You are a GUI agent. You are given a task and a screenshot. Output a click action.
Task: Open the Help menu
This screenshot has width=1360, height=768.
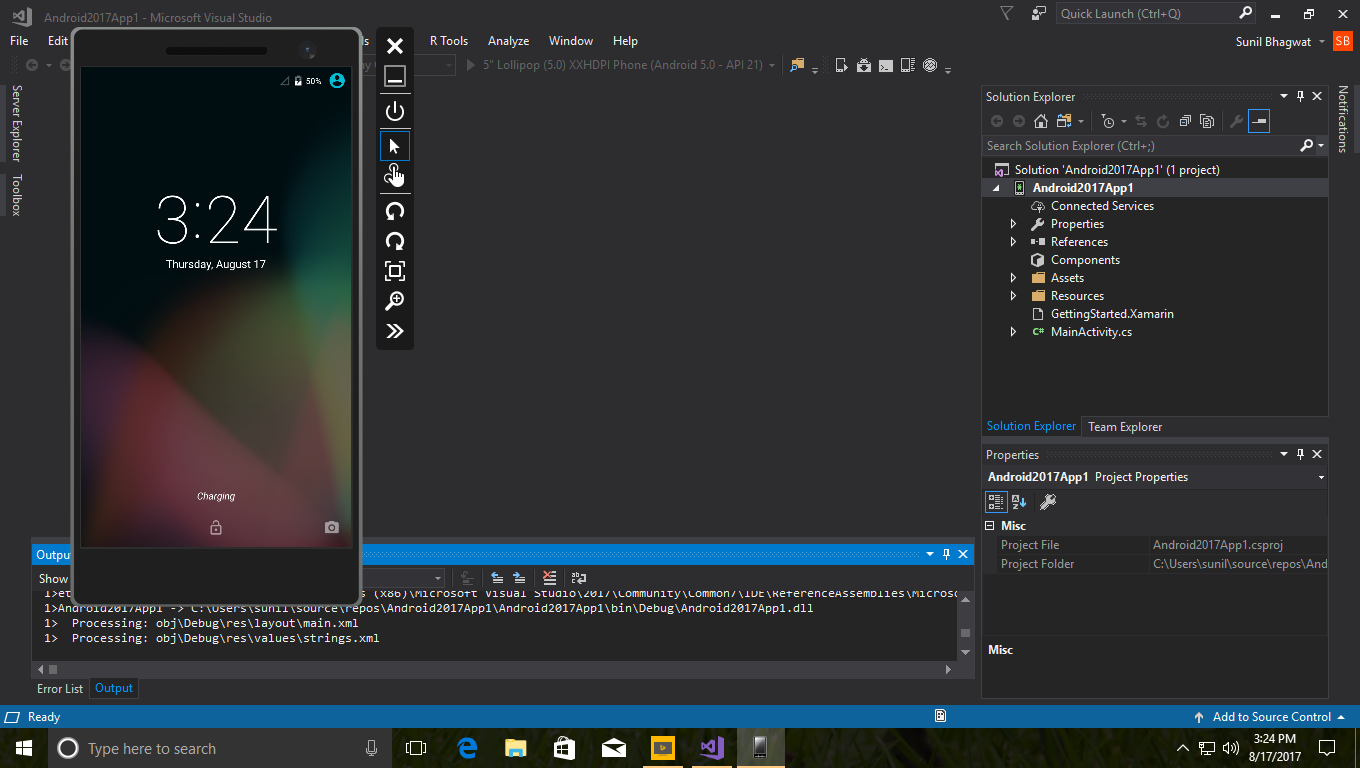point(625,41)
